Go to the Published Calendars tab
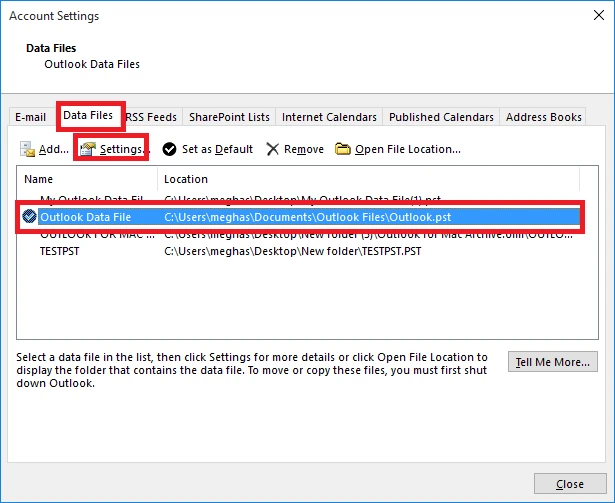615x503 pixels. tap(441, 117)
